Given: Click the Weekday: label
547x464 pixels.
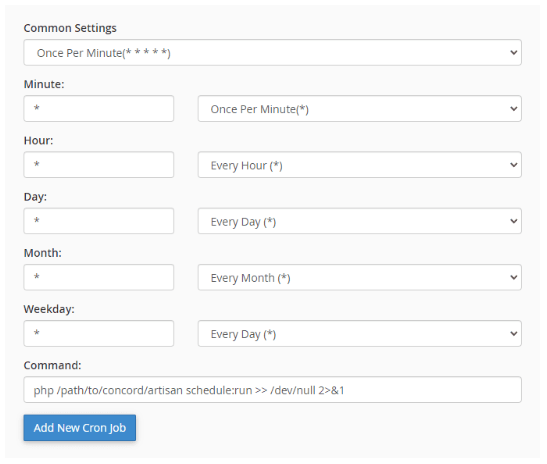Looking at the screenshot, I should click(49, 309).
